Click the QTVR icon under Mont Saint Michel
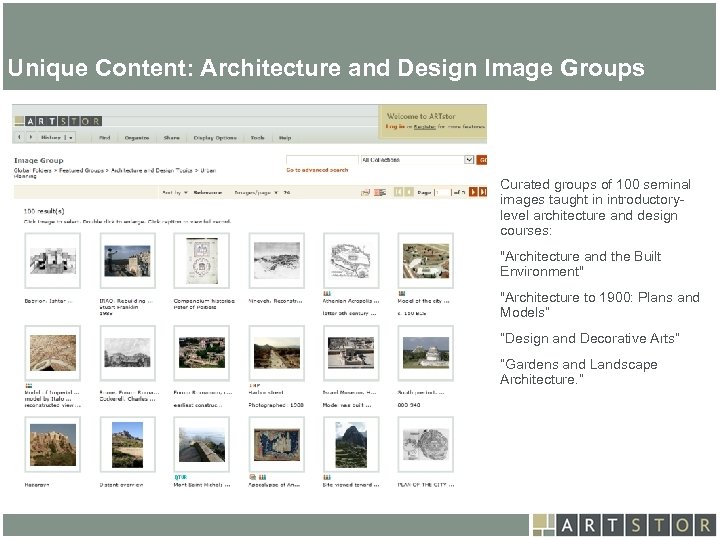The image size is (720, 540). pyautogui.click(x=181, y=477)
